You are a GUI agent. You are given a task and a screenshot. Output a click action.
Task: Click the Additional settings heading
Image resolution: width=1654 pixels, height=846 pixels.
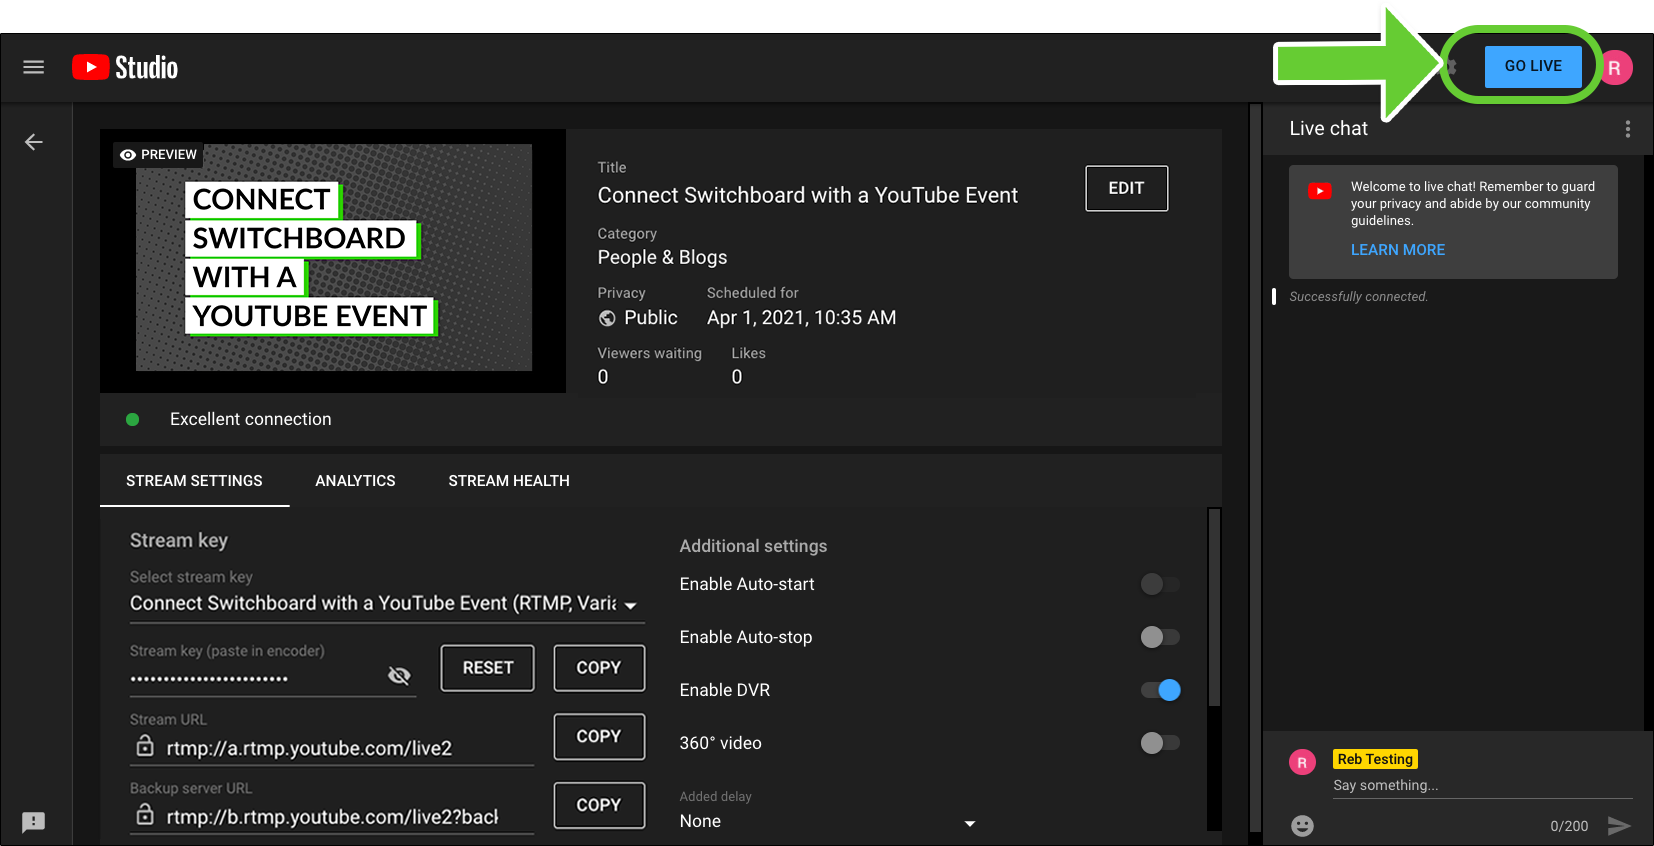pyautogui.click(x=753, y=546)
